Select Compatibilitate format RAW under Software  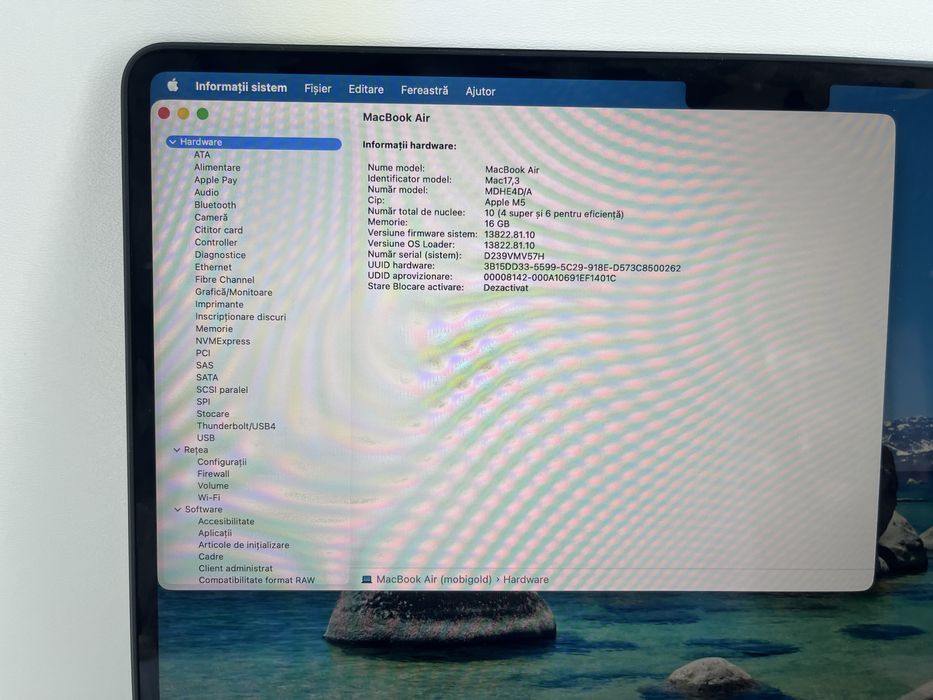click(256, 580)
